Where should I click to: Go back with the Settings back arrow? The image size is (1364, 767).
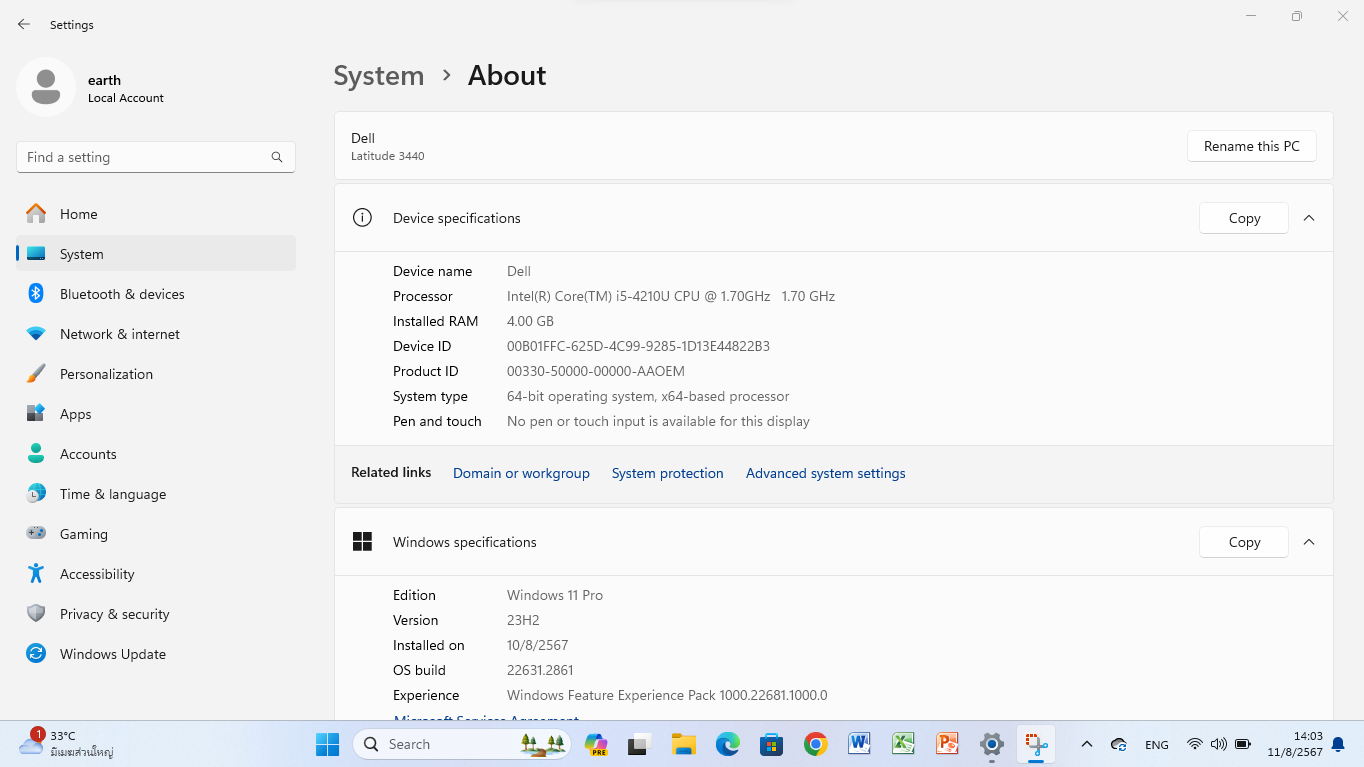click(x=24, y=24)
